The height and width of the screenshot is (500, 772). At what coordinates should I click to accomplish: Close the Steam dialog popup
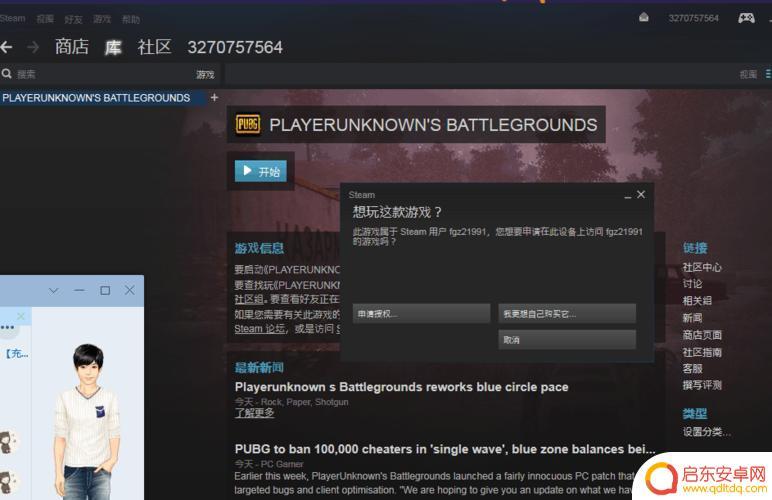(641, 194)
